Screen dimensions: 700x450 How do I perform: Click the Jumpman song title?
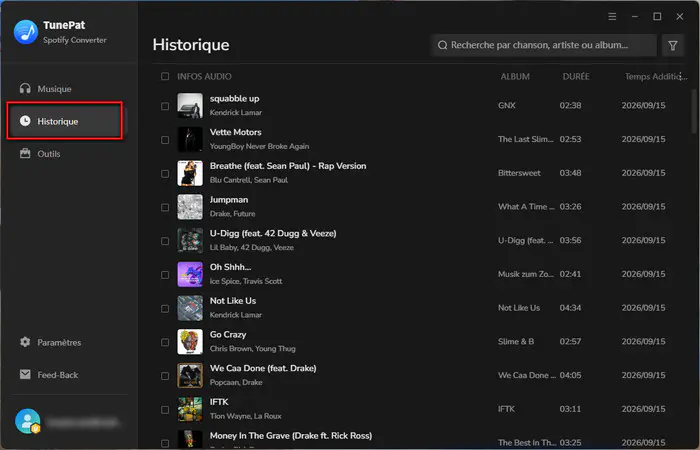(229, 200)
